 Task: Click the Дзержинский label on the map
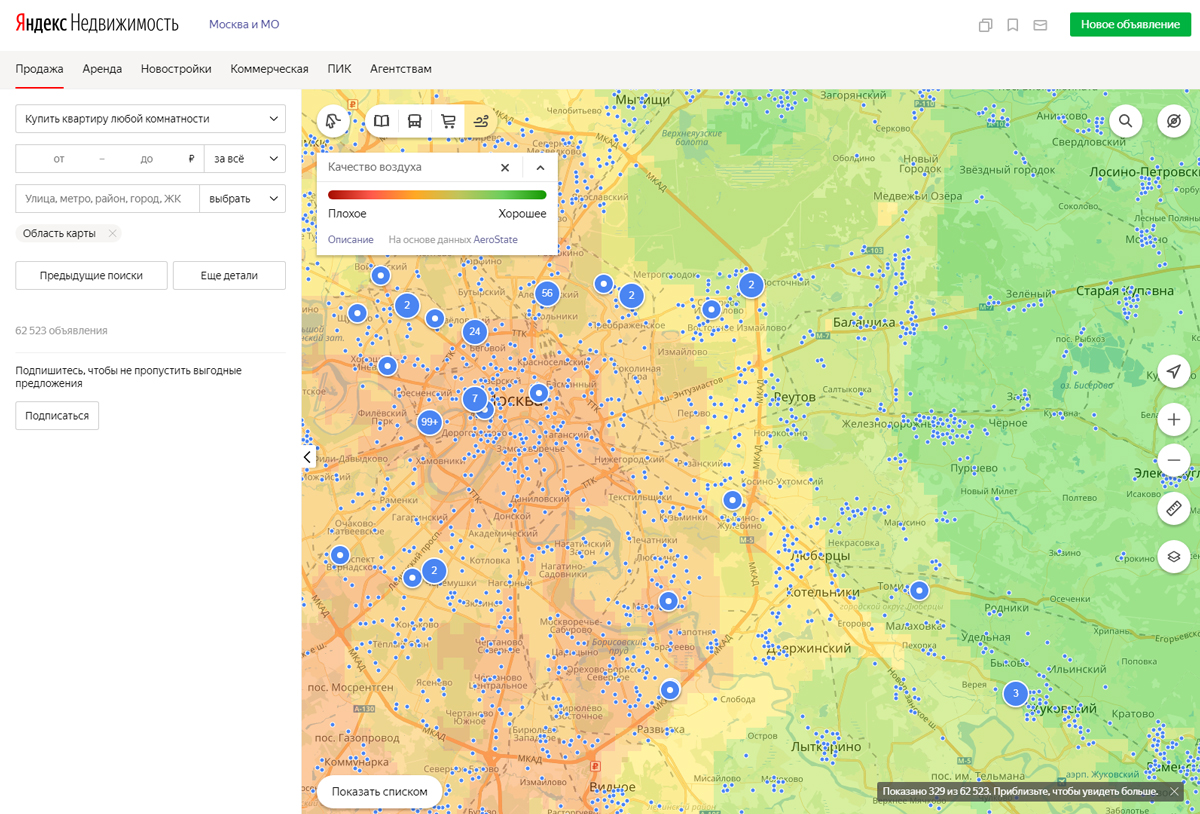point(807,649)
